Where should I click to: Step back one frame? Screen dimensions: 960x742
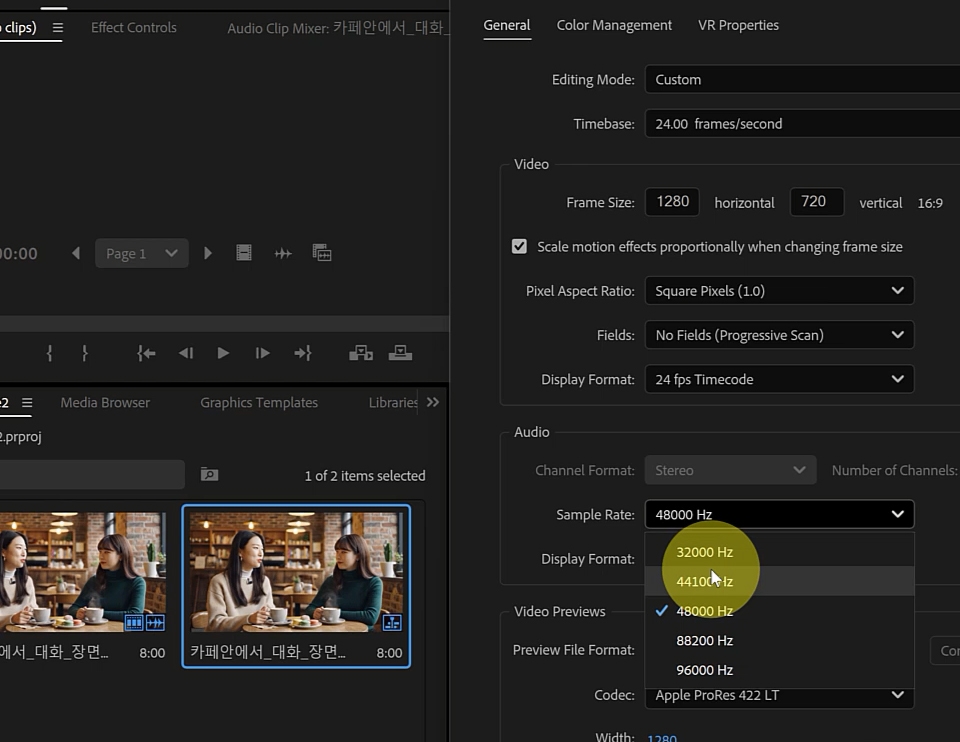point(186,353)
